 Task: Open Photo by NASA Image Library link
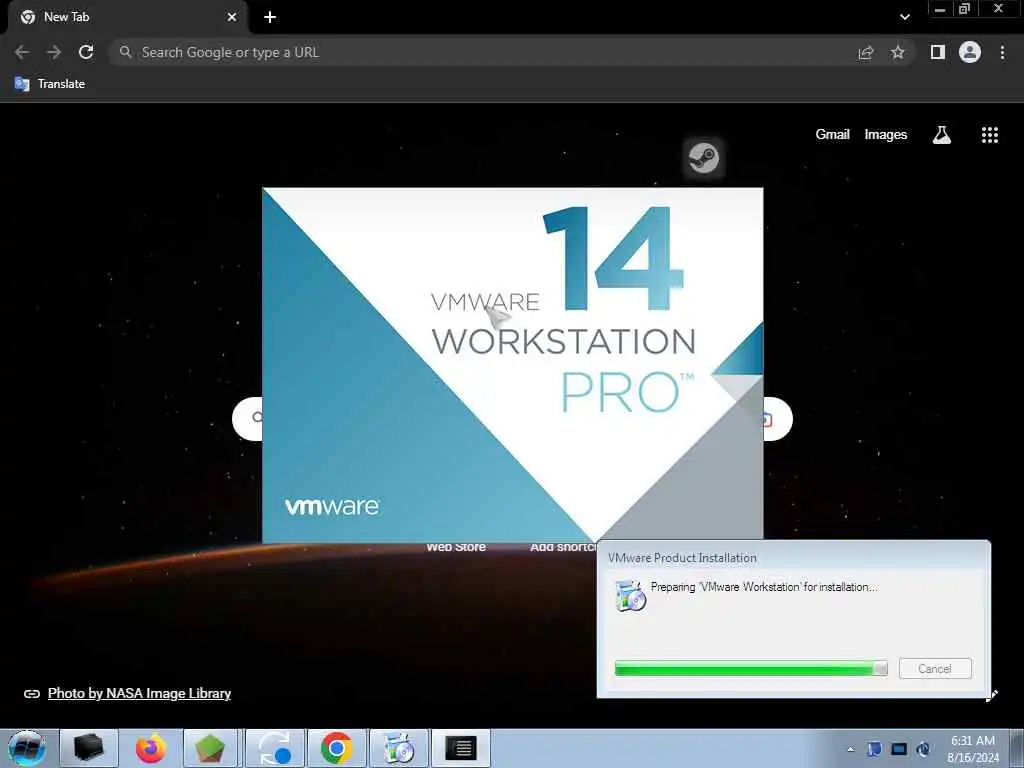139,694
